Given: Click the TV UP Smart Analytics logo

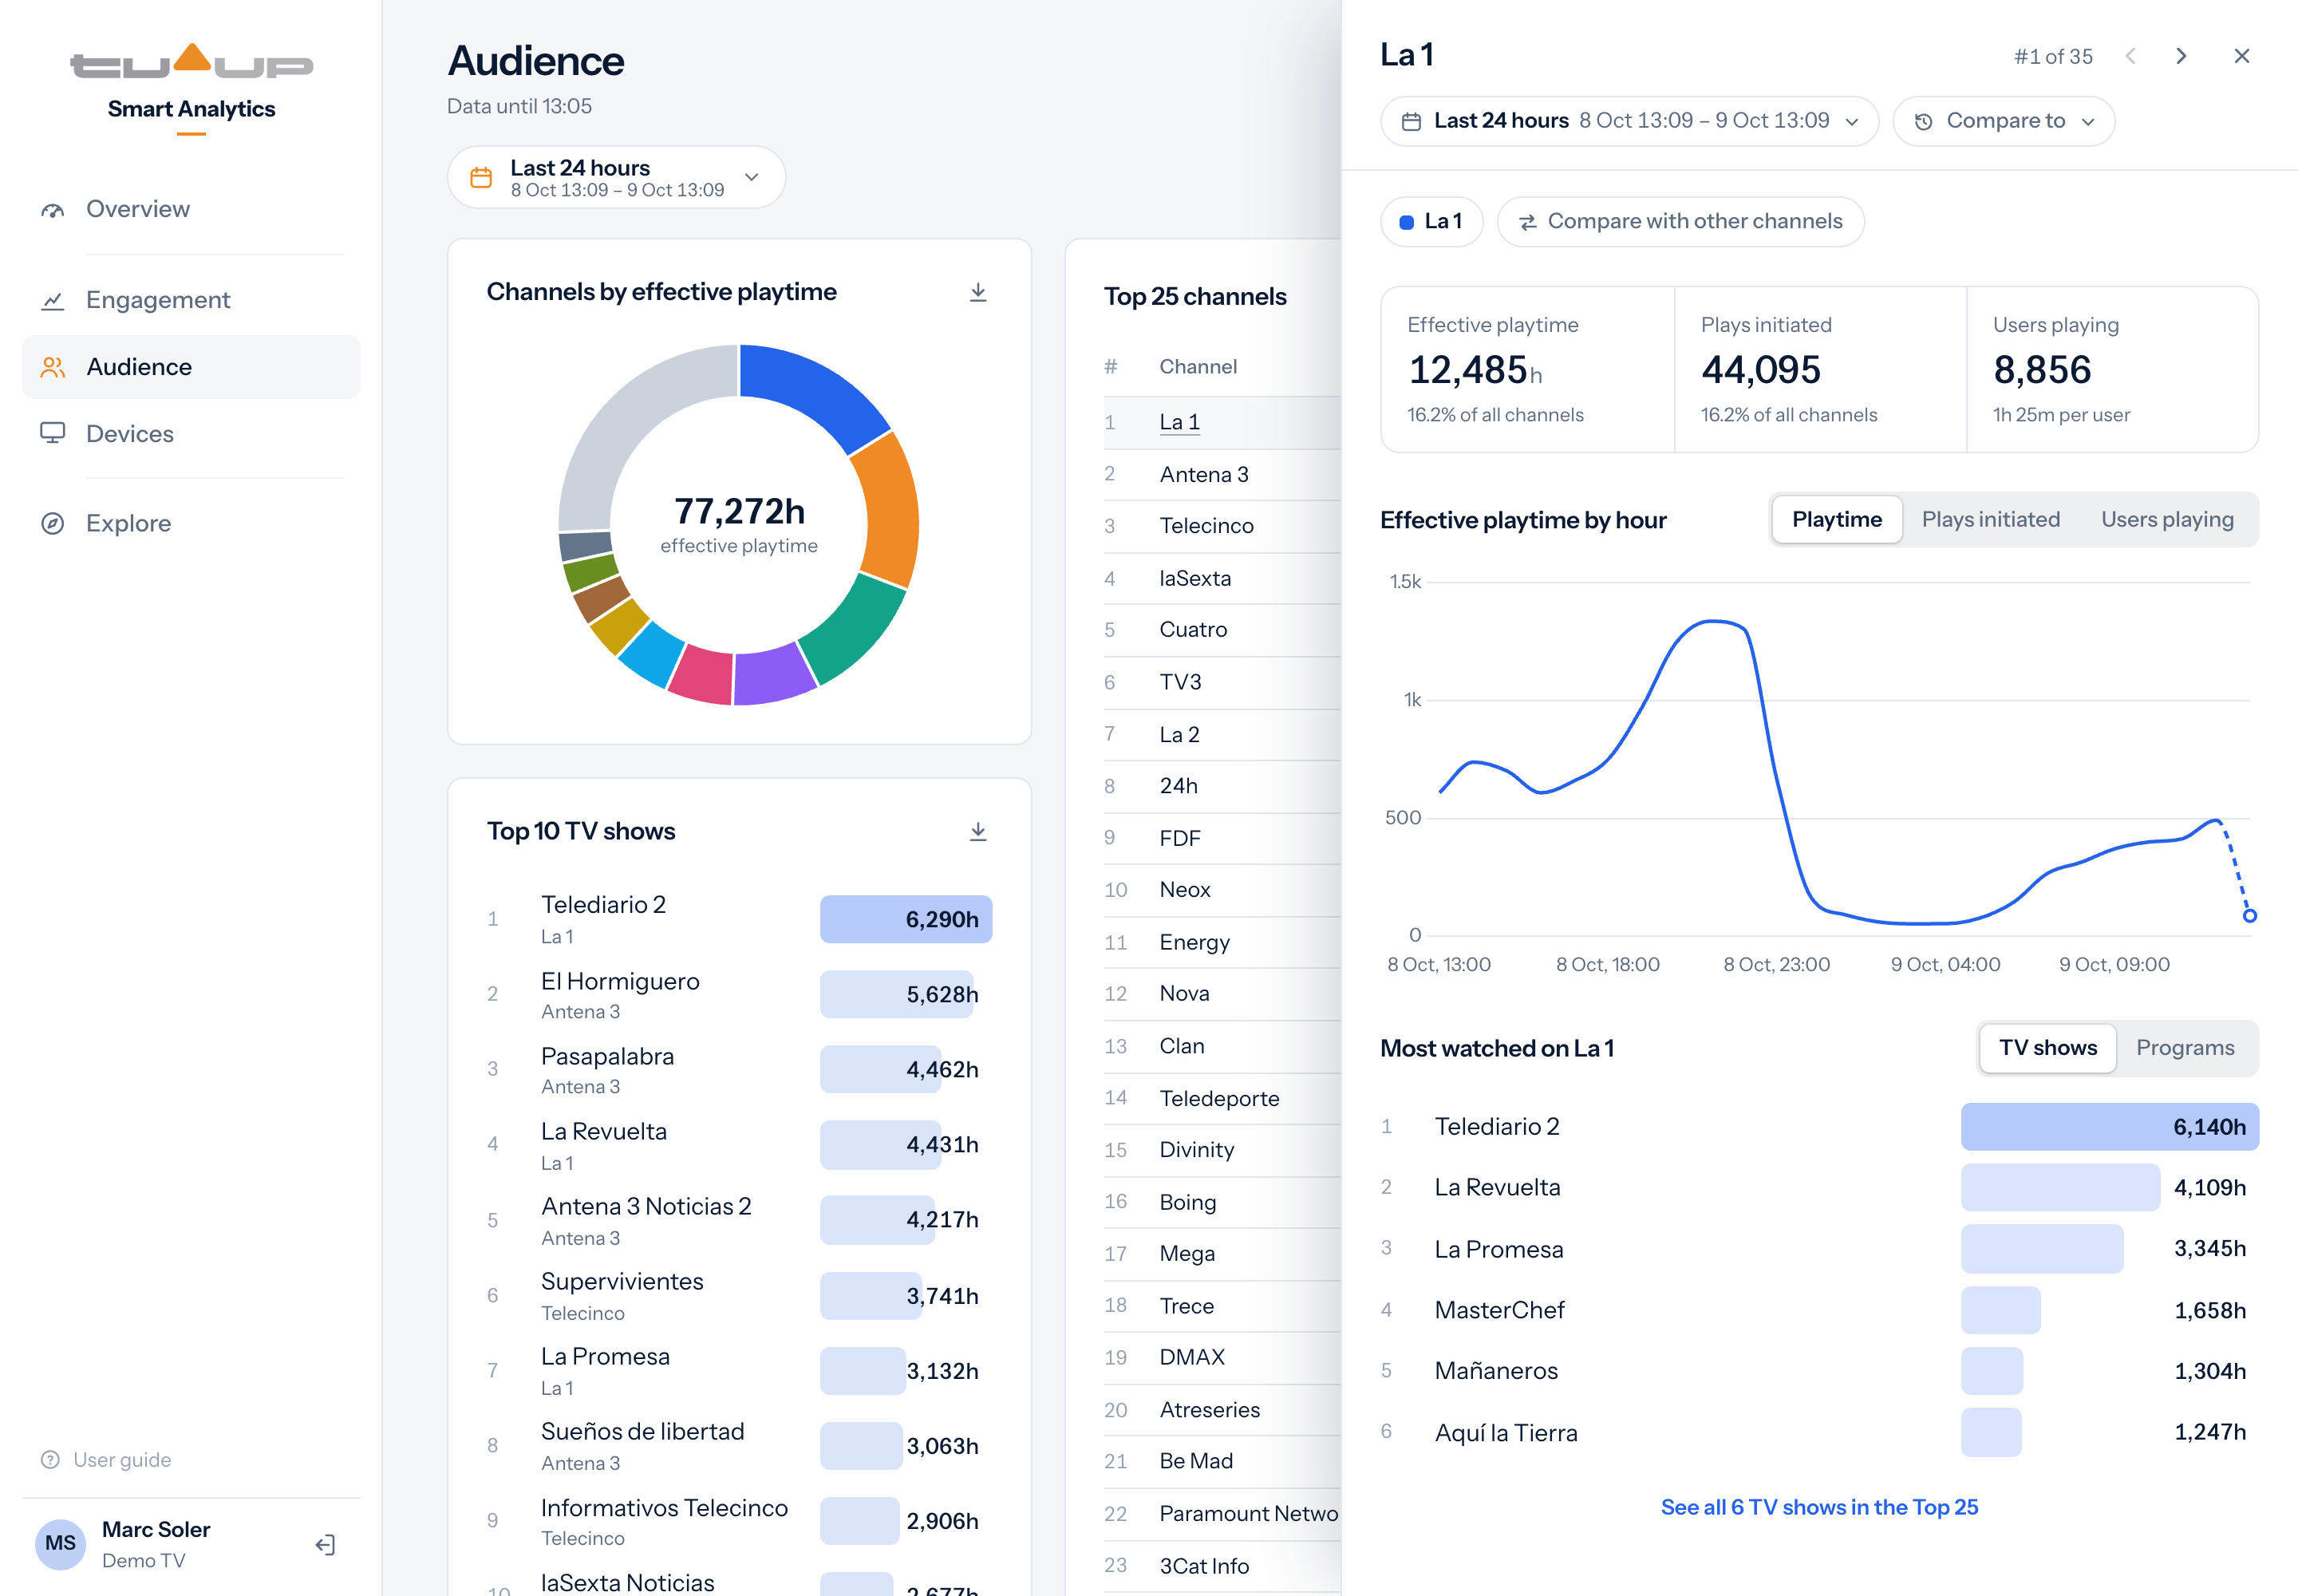Looking at the screenshot, I should pyautogui.click(x=191, y=88).
